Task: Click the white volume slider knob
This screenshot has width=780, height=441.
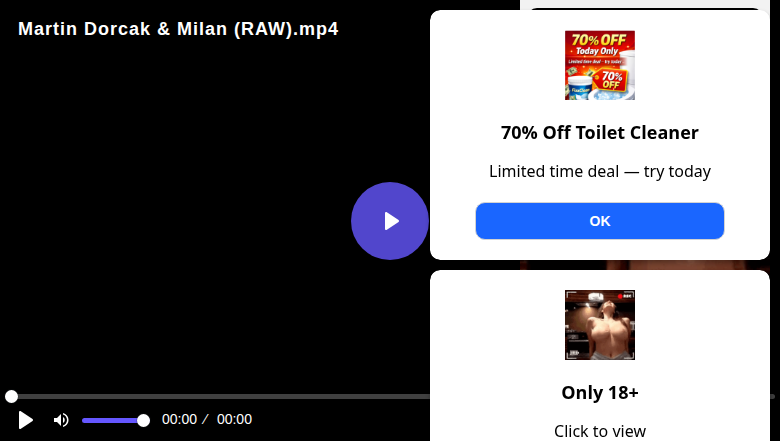Action: click(x=143, y=421)
